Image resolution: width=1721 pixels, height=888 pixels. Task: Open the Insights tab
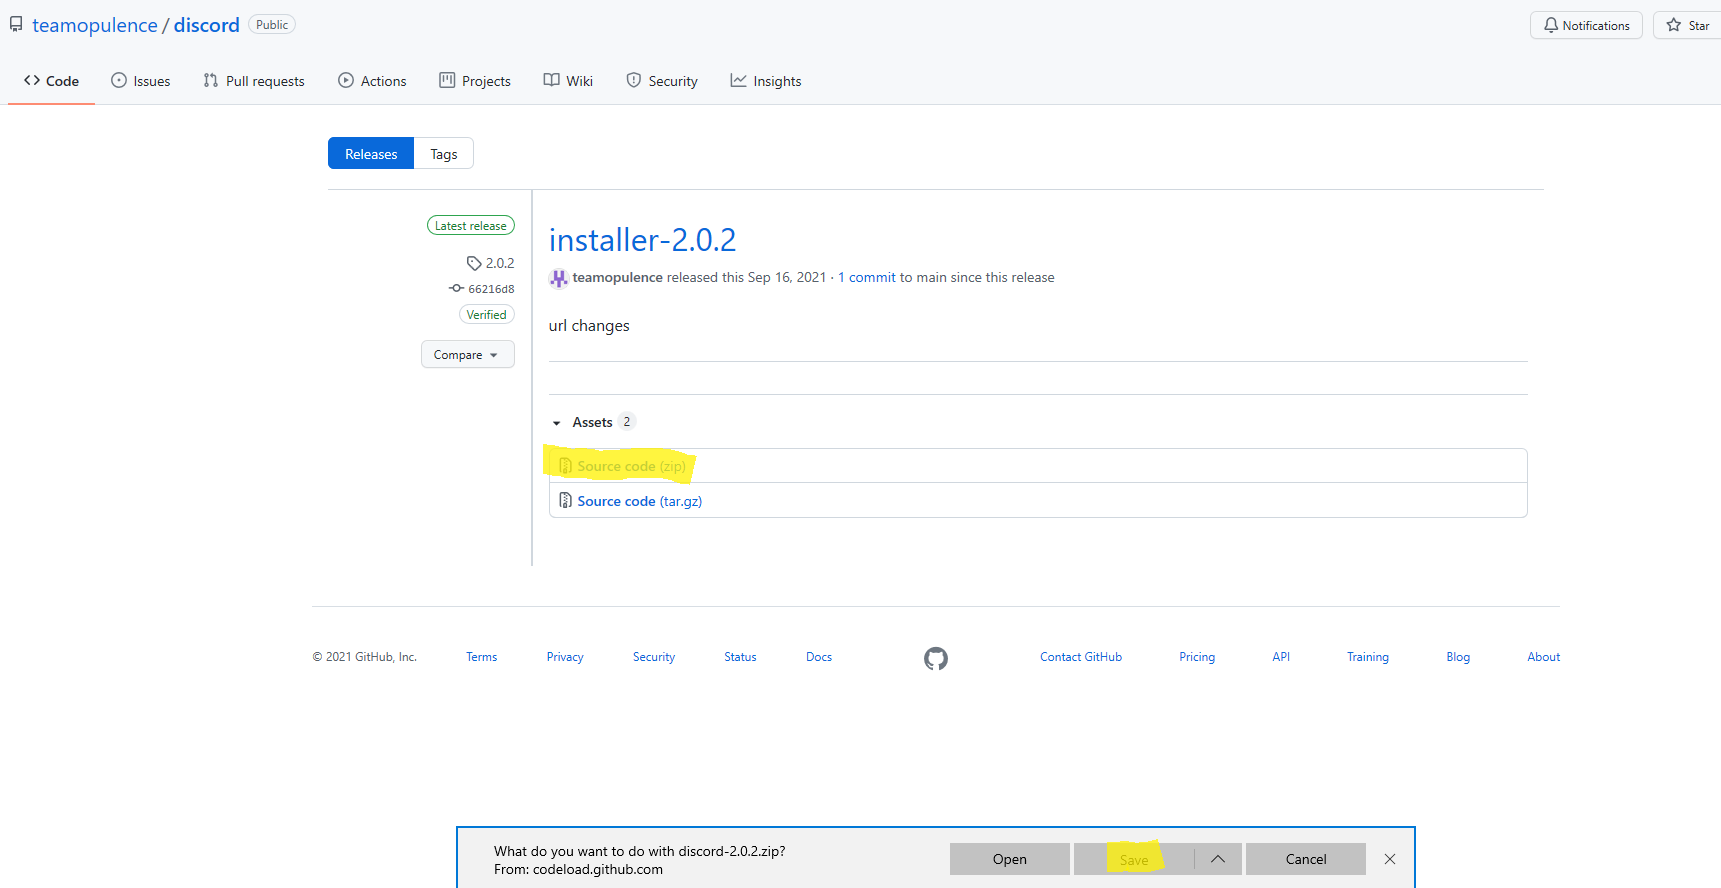[x=766, y=81]
